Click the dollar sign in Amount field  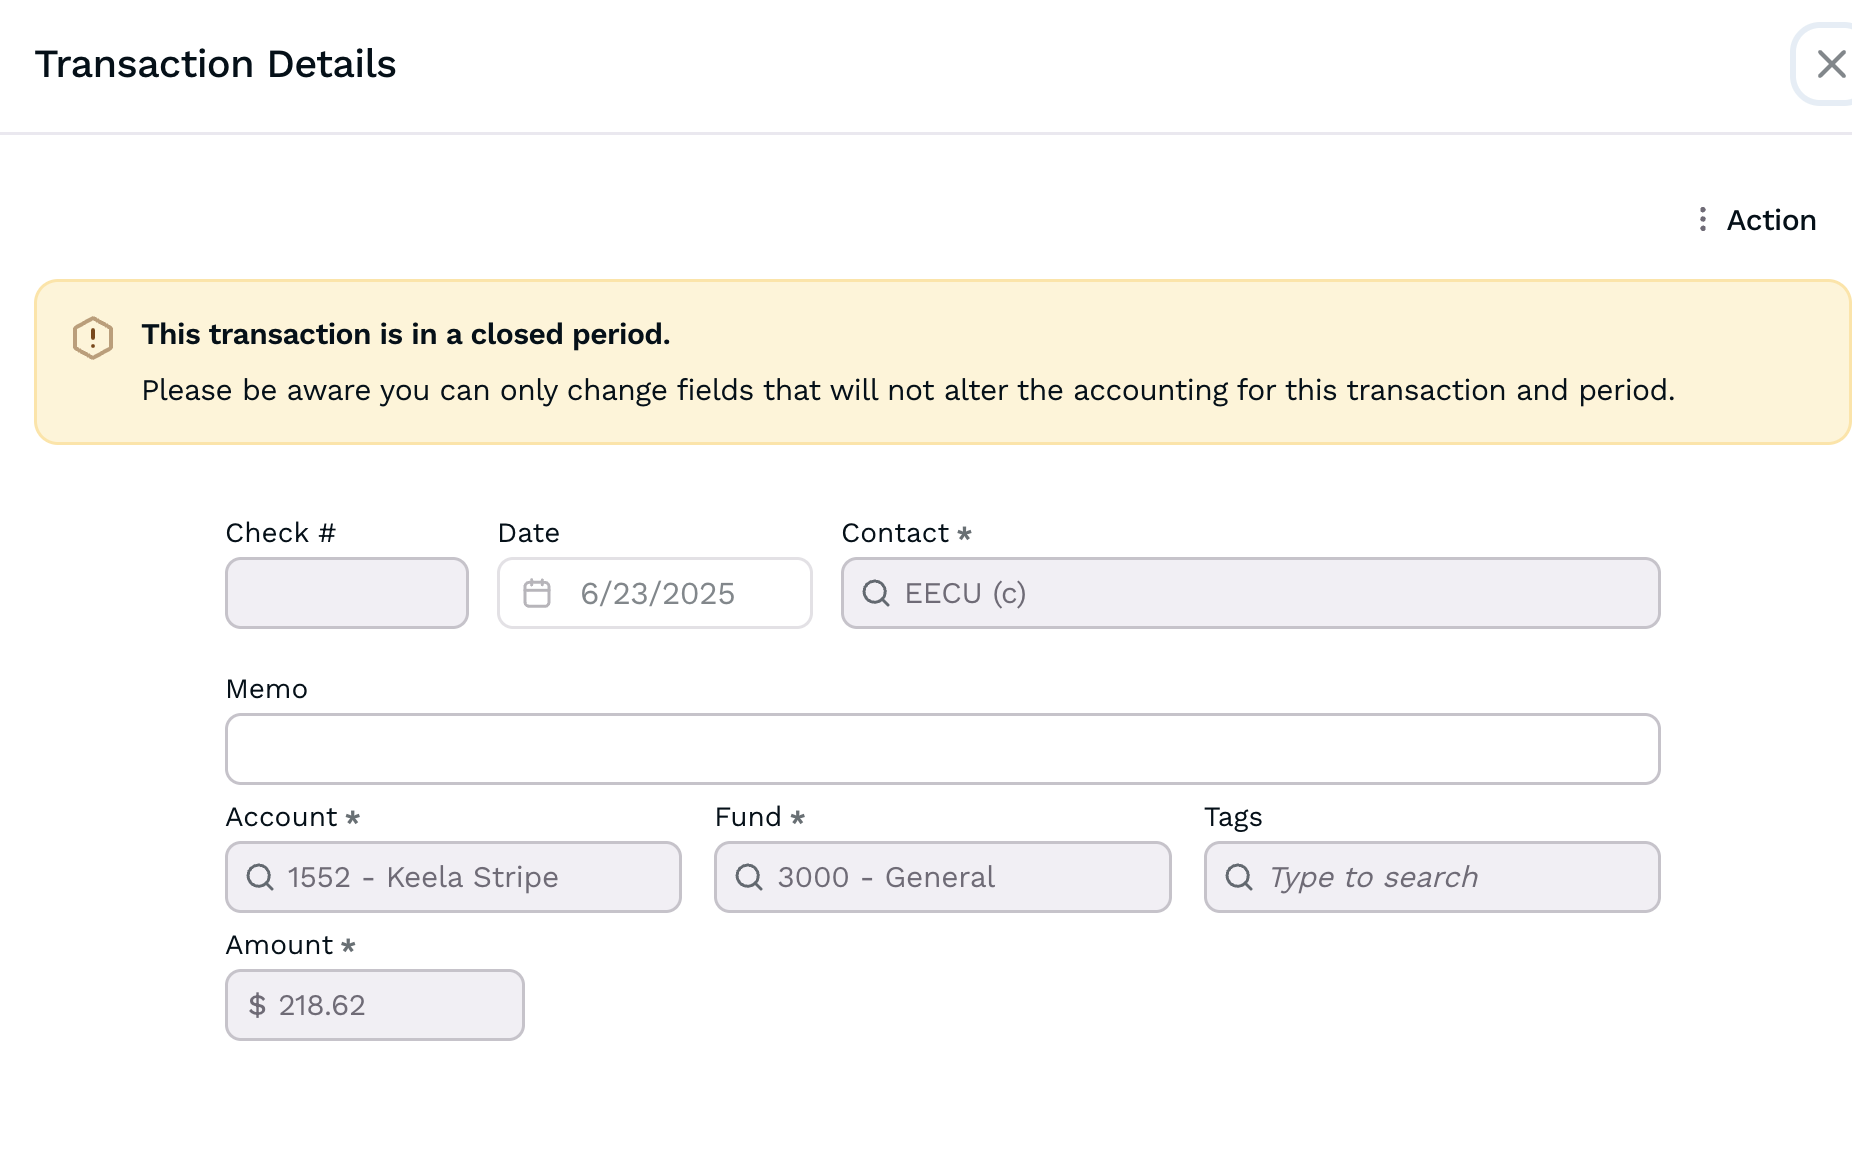point(257,1005)
